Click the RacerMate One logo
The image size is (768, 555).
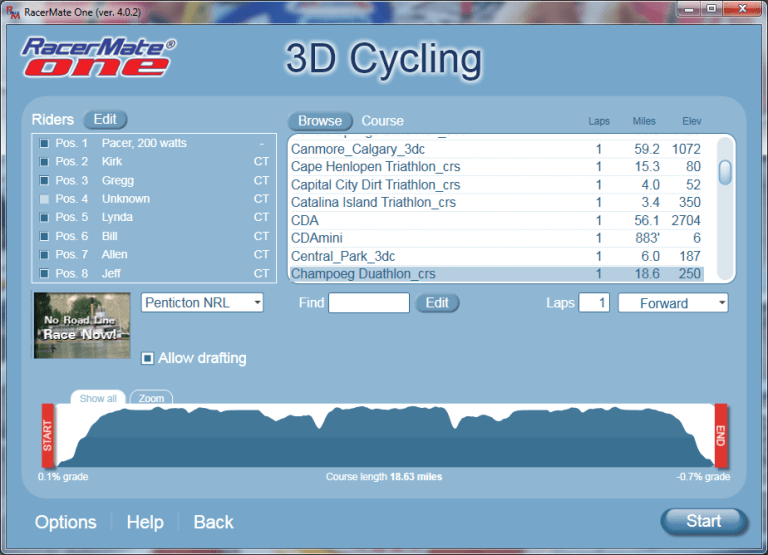(x=99, y=58)
